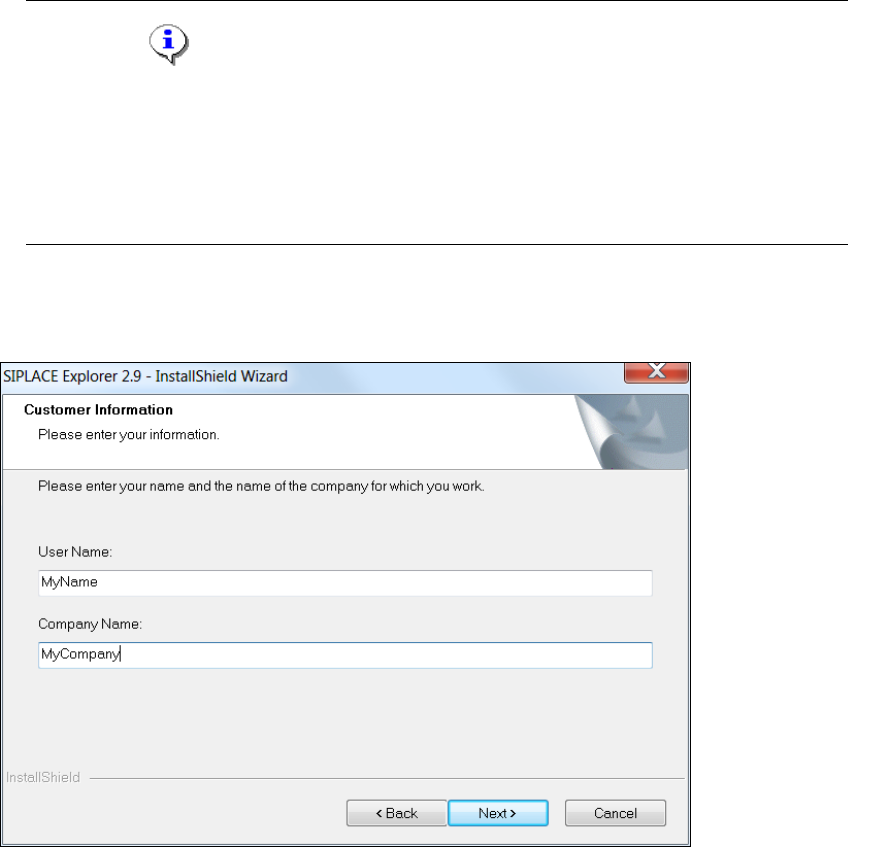This screenshot has height=847, width=894.
Task: Cancel the InstallShield Wizard
Action: [x=615, y=813]
